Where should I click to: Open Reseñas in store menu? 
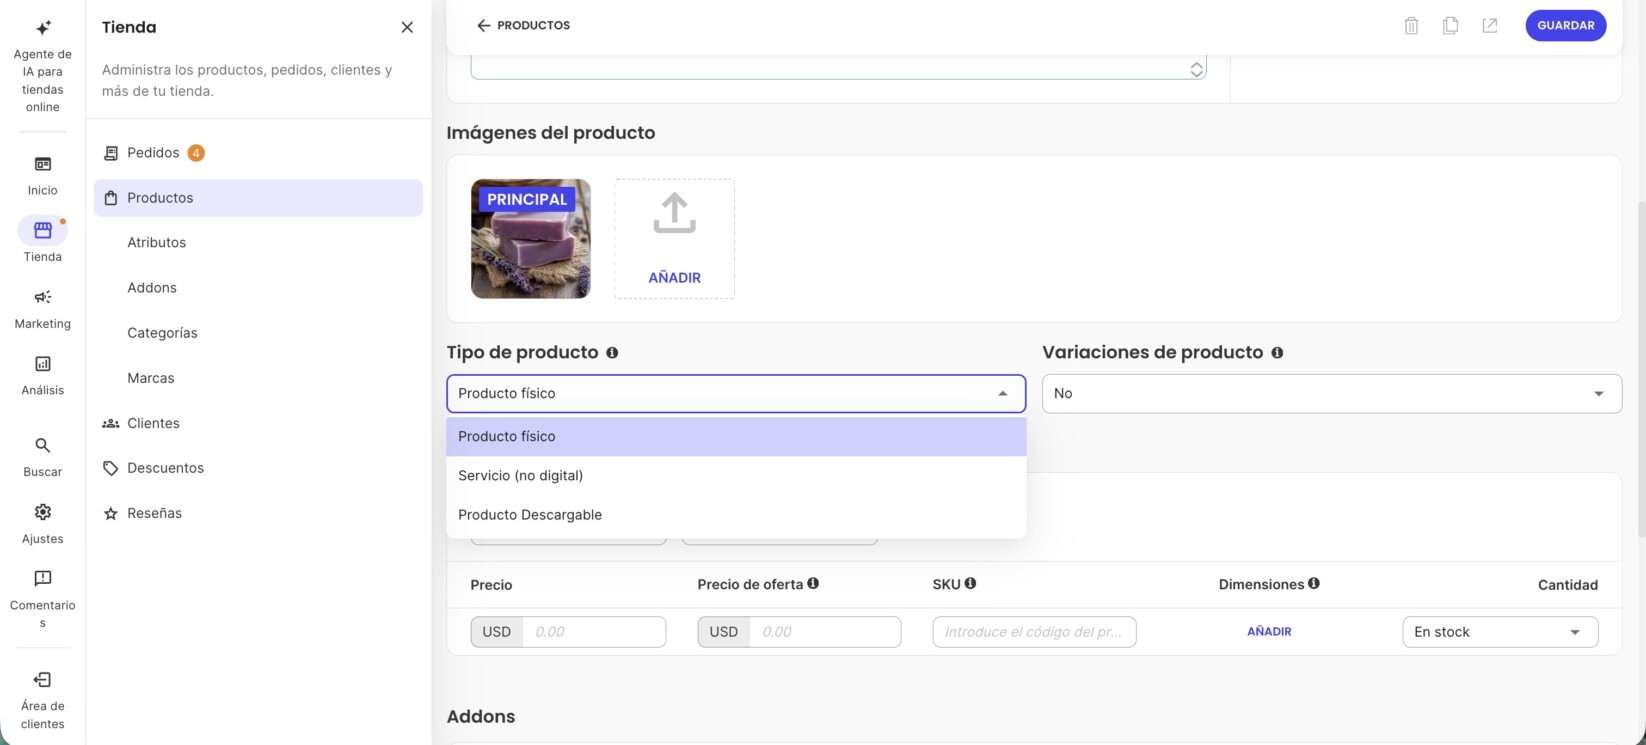point(258,513)
